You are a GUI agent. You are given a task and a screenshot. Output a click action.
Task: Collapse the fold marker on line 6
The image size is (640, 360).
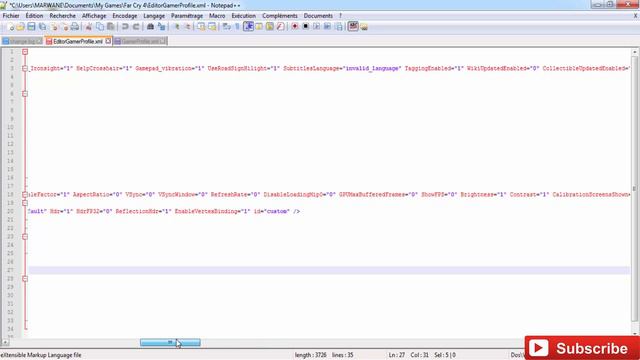coord(25,94)
